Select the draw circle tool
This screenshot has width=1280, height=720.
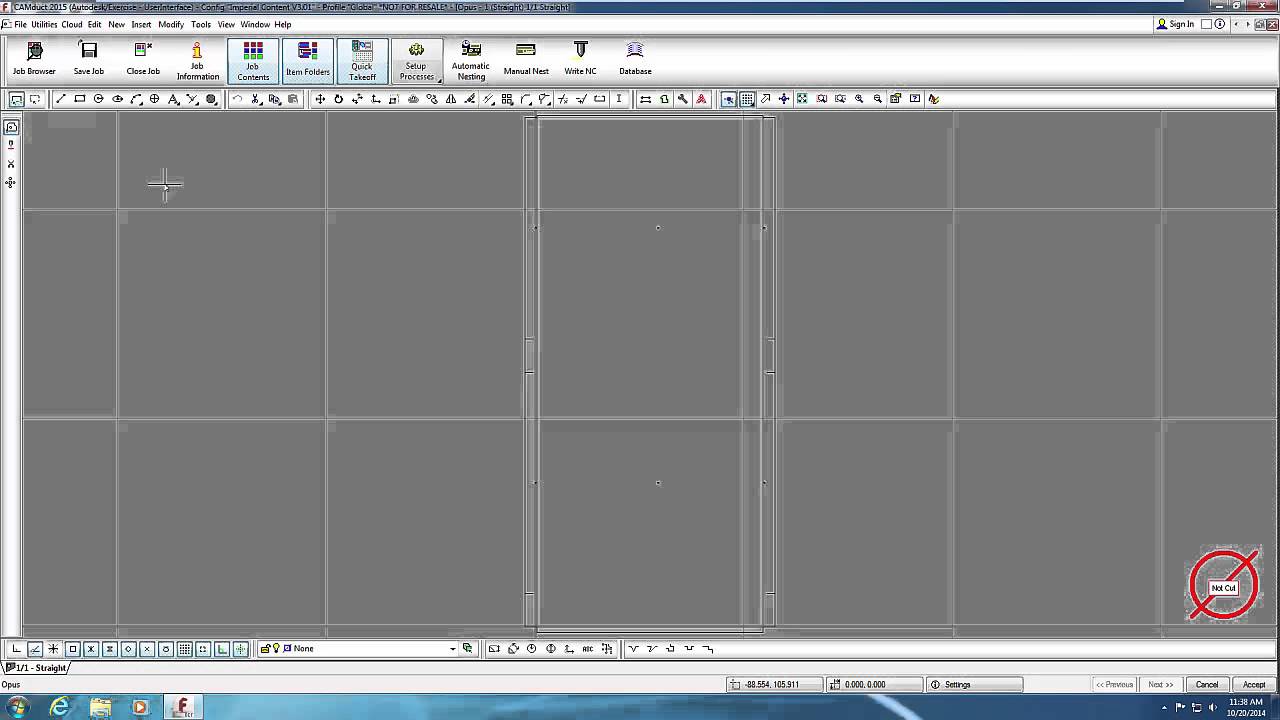(99, 99)
